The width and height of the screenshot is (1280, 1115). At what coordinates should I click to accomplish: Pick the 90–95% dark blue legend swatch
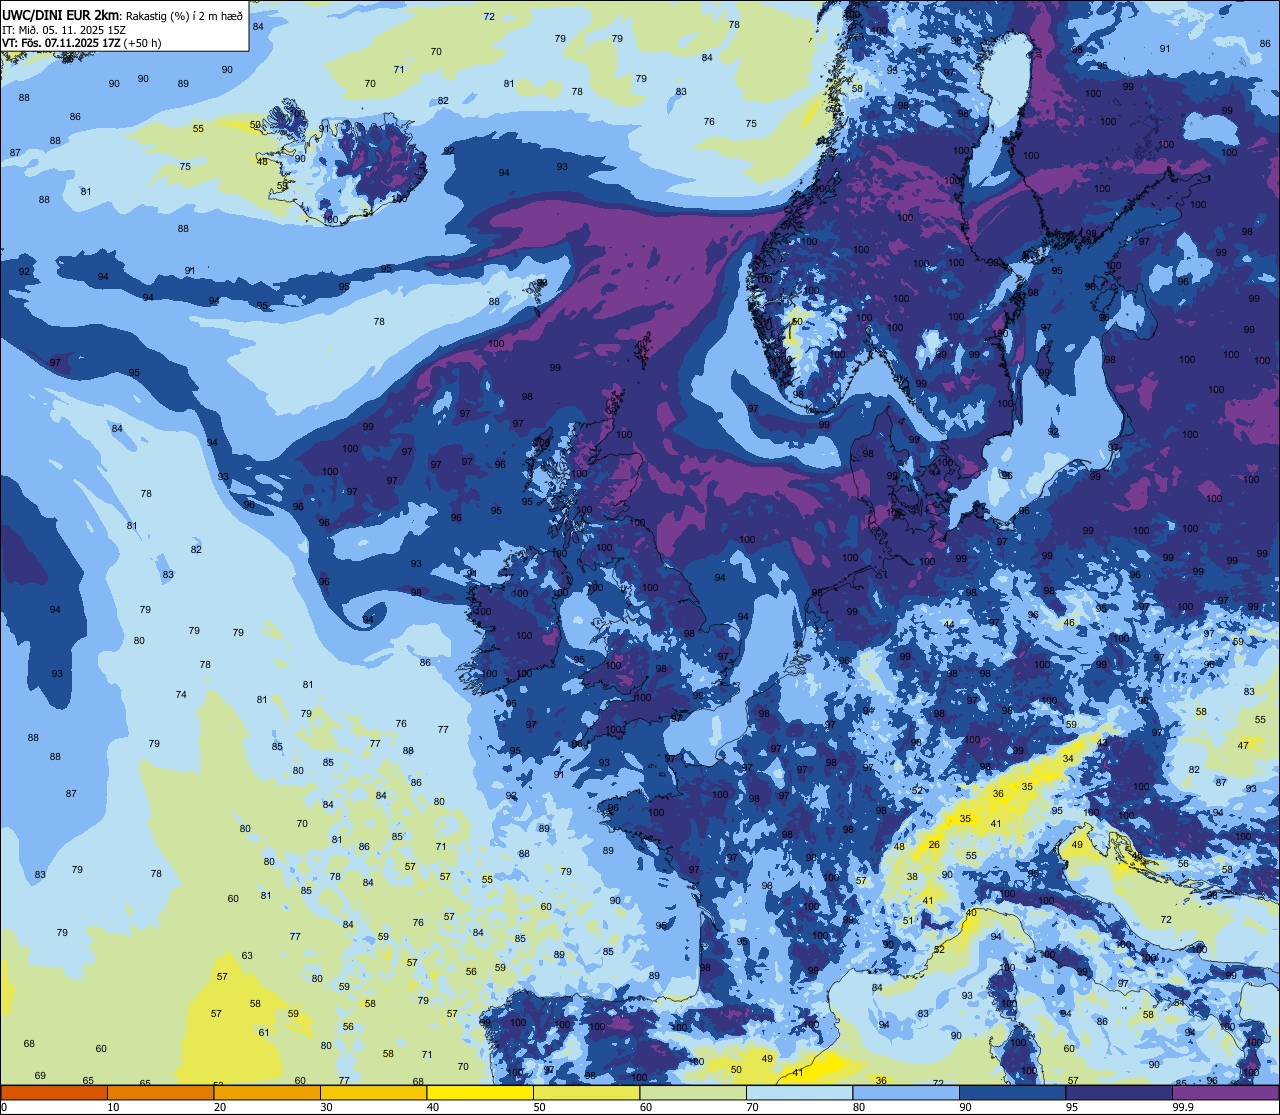pyautogui.click(x=1012, y=1092)
